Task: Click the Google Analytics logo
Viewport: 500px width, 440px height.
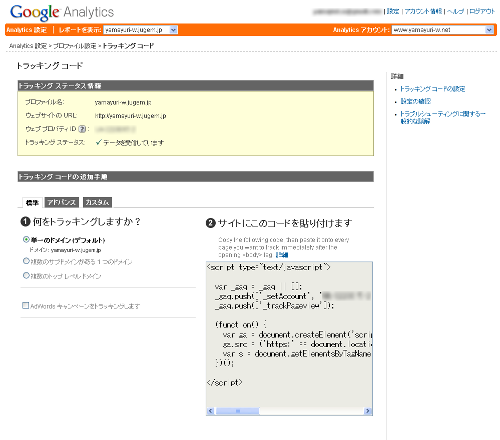Action: 62,12
